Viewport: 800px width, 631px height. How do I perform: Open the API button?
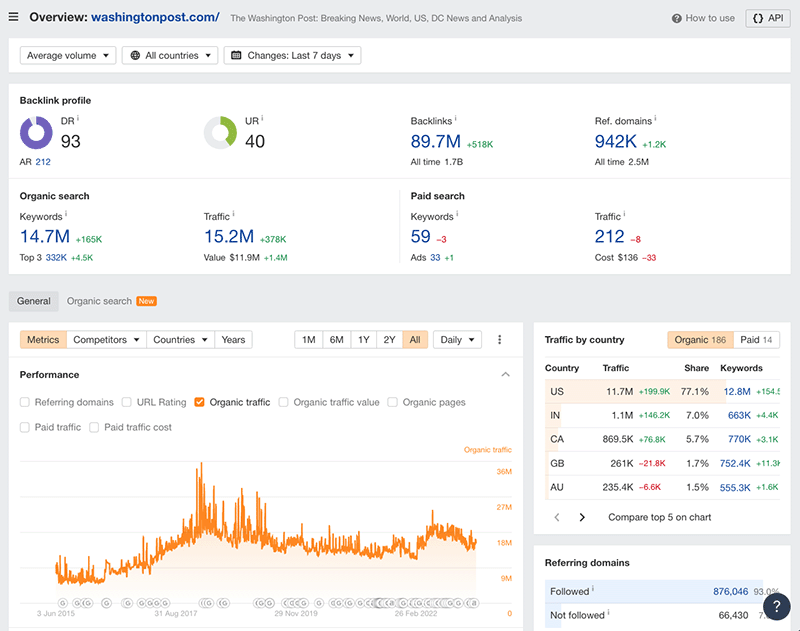pos(767,18)
